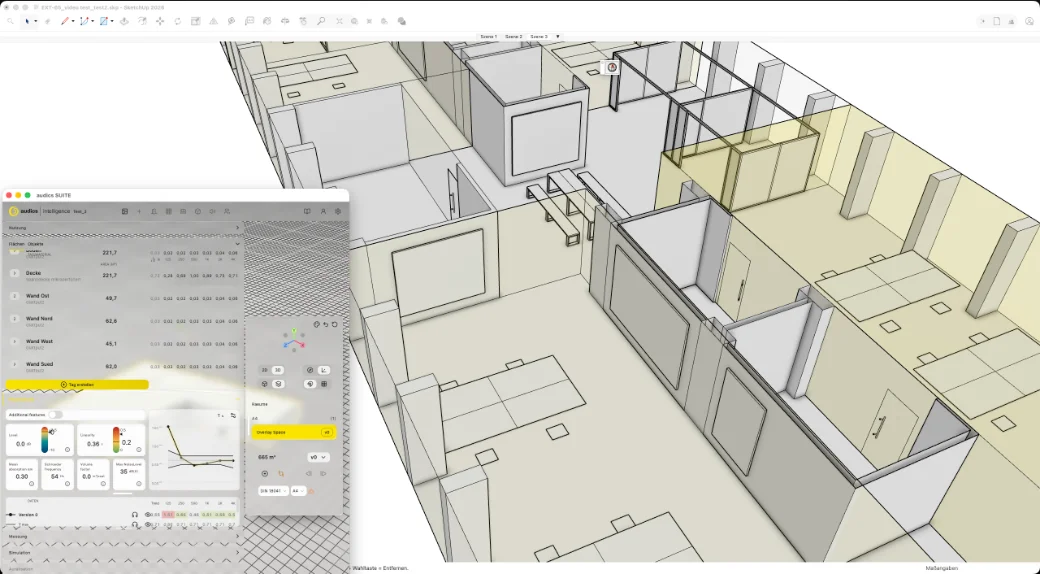Open the book documentation icon in audics header
The width and height of the screenshot is (1040, 574).
pos(307,212)
